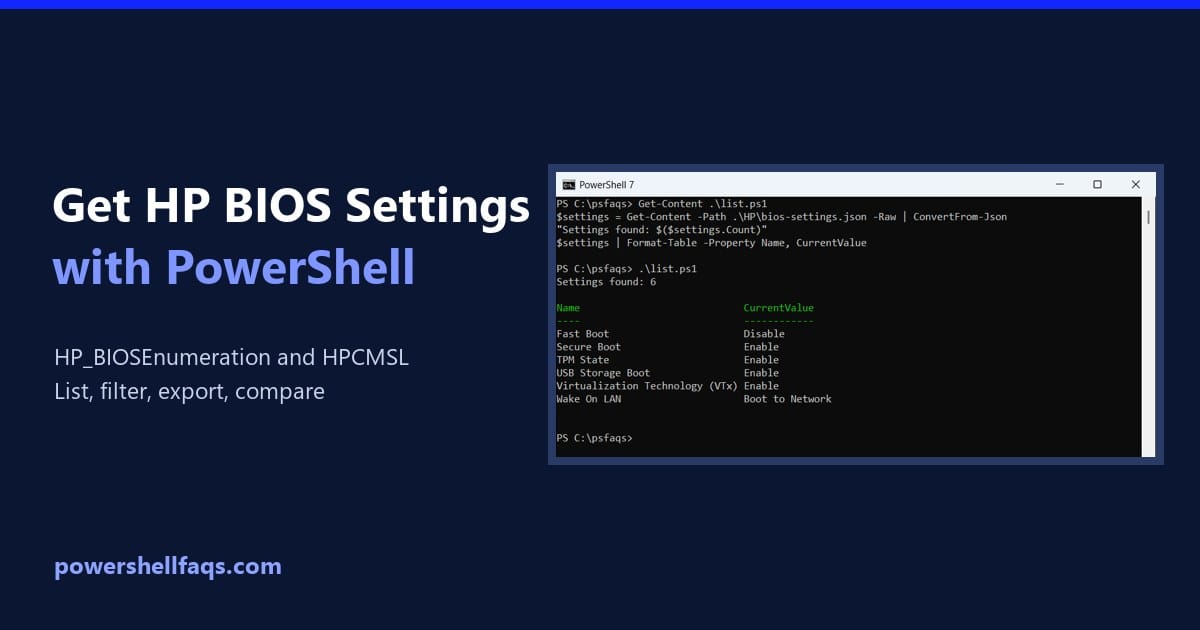Click the PowerShell 7 window title text
The width and height of the screenshot is (1200, 630).
click(x=607, y=185)
